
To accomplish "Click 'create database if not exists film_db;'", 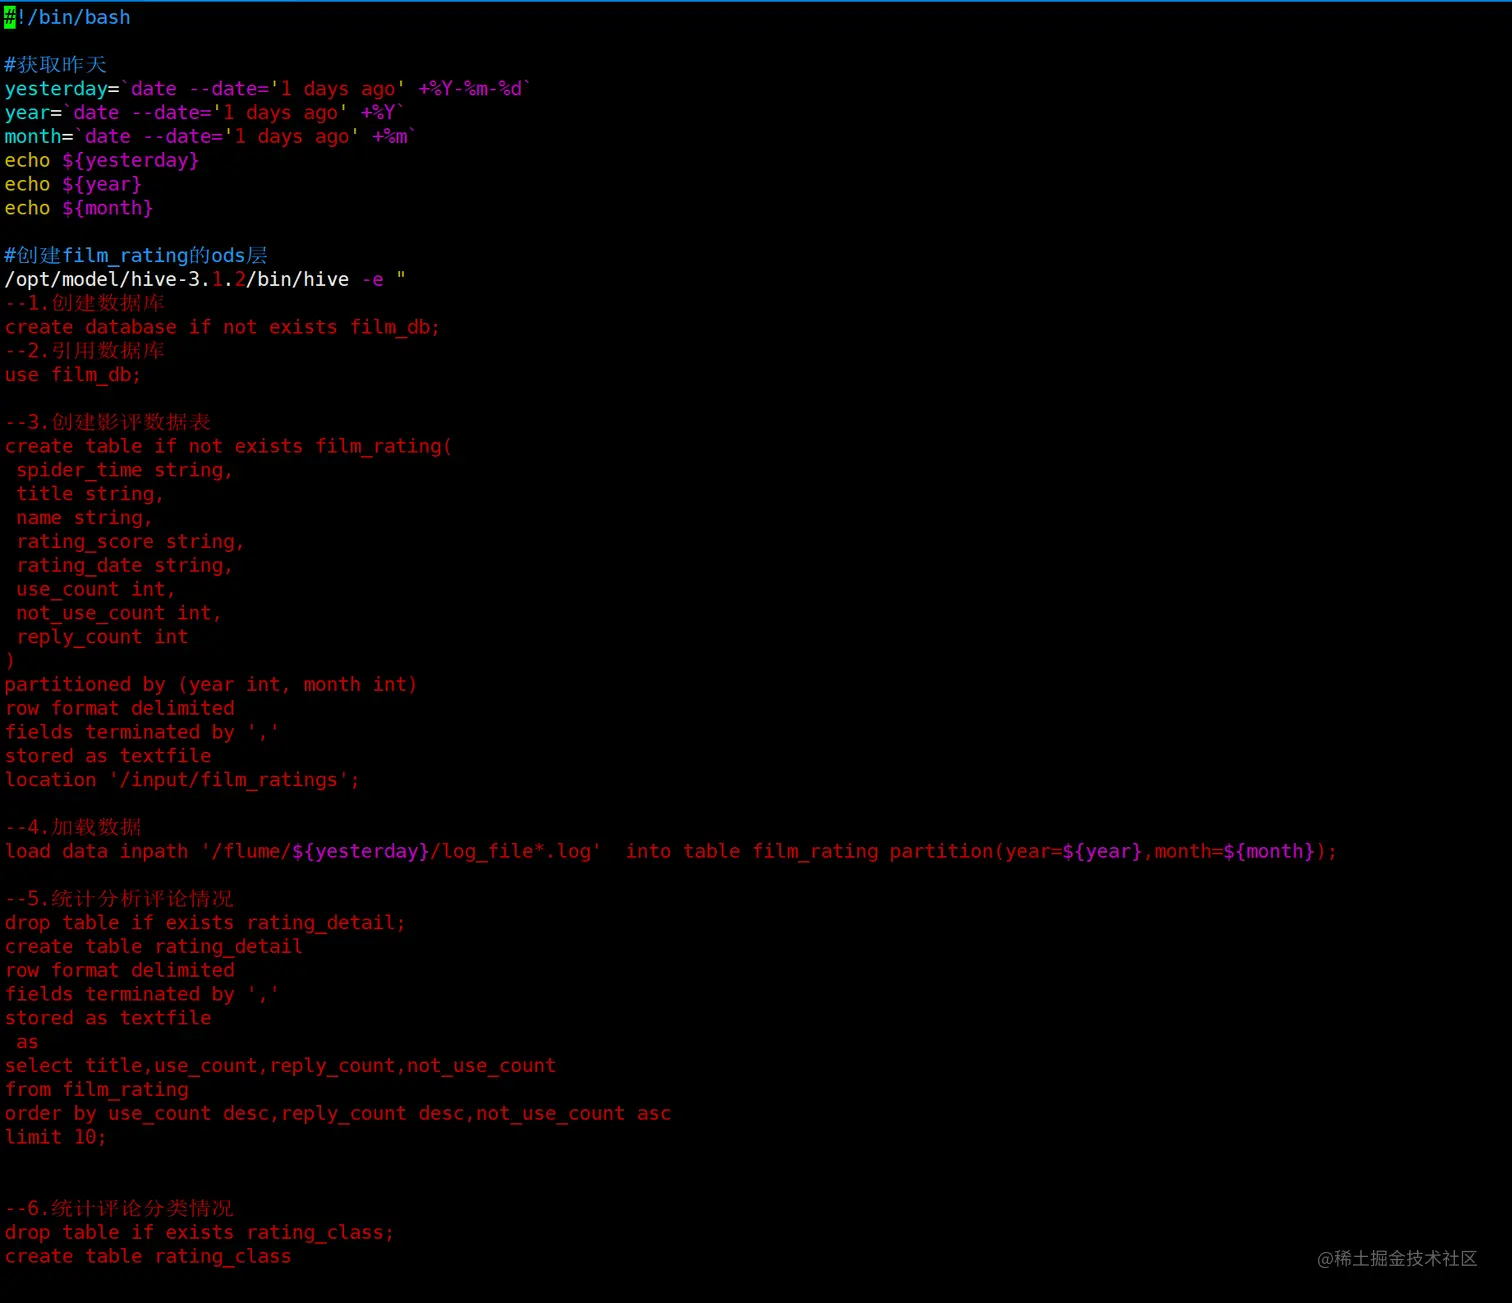I will pos(222,327).
